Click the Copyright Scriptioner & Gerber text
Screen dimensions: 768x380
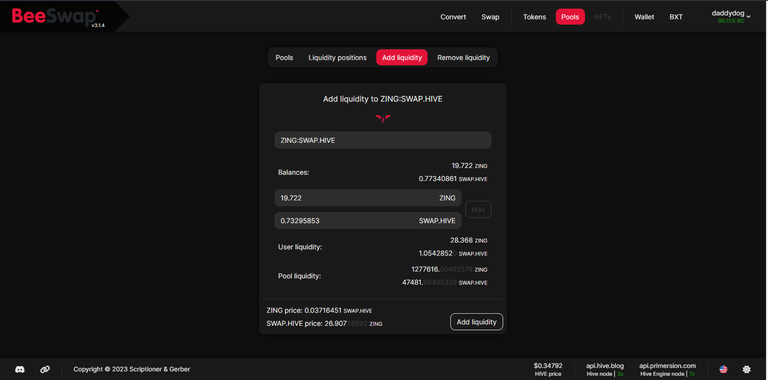[132, 369]
